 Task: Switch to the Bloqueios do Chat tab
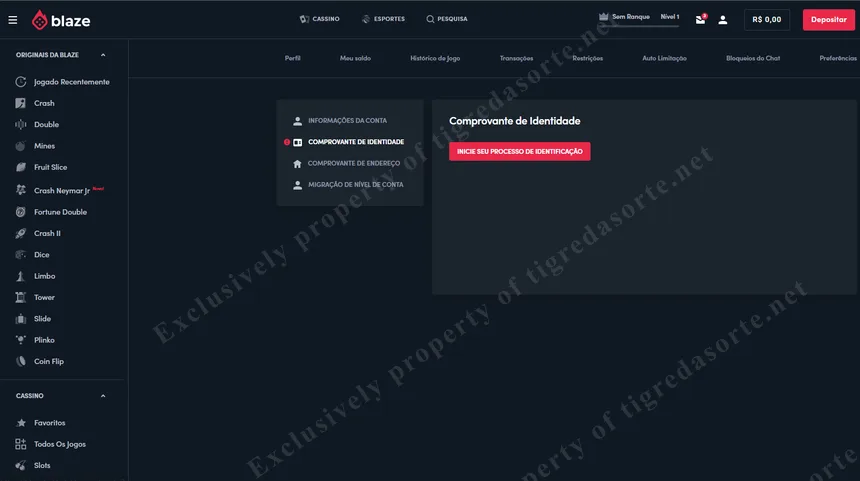753,58
